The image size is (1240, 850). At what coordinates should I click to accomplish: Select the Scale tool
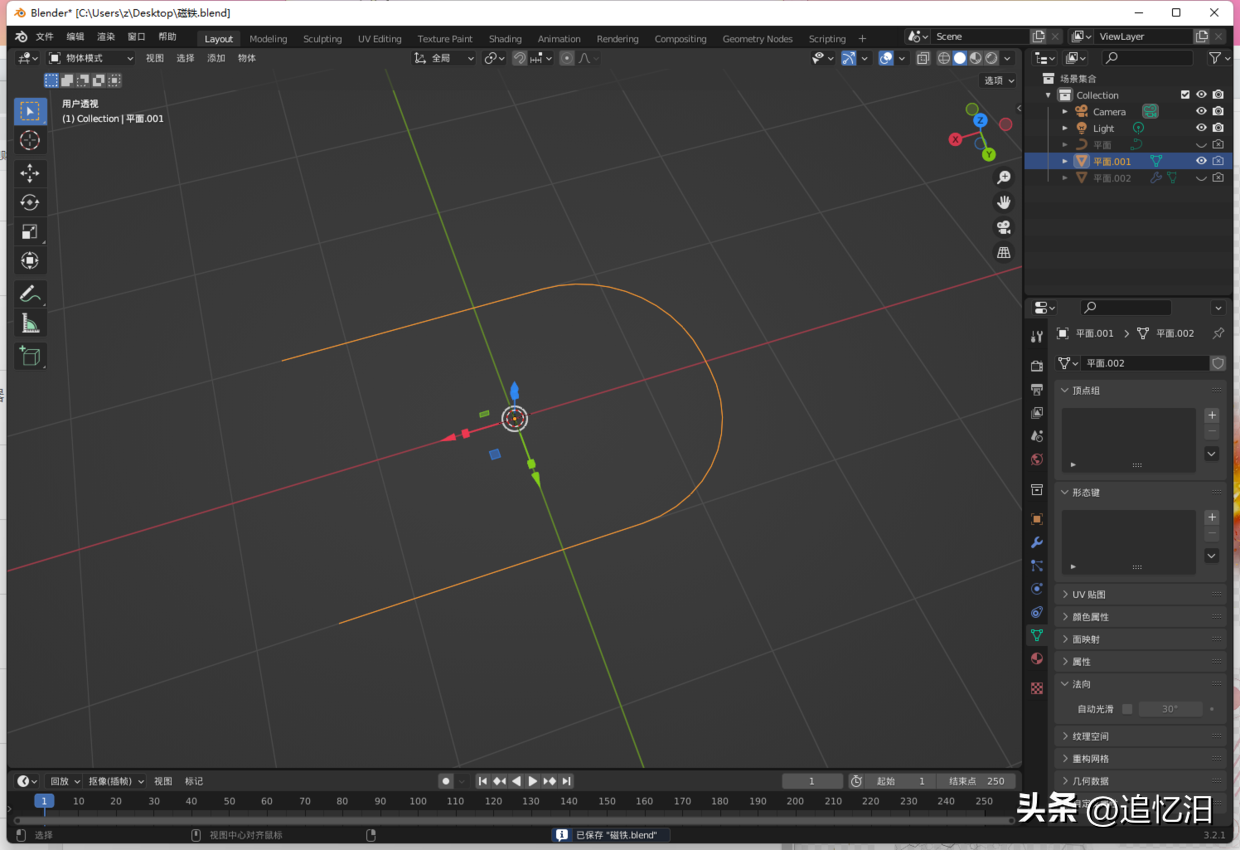(30, 231)
